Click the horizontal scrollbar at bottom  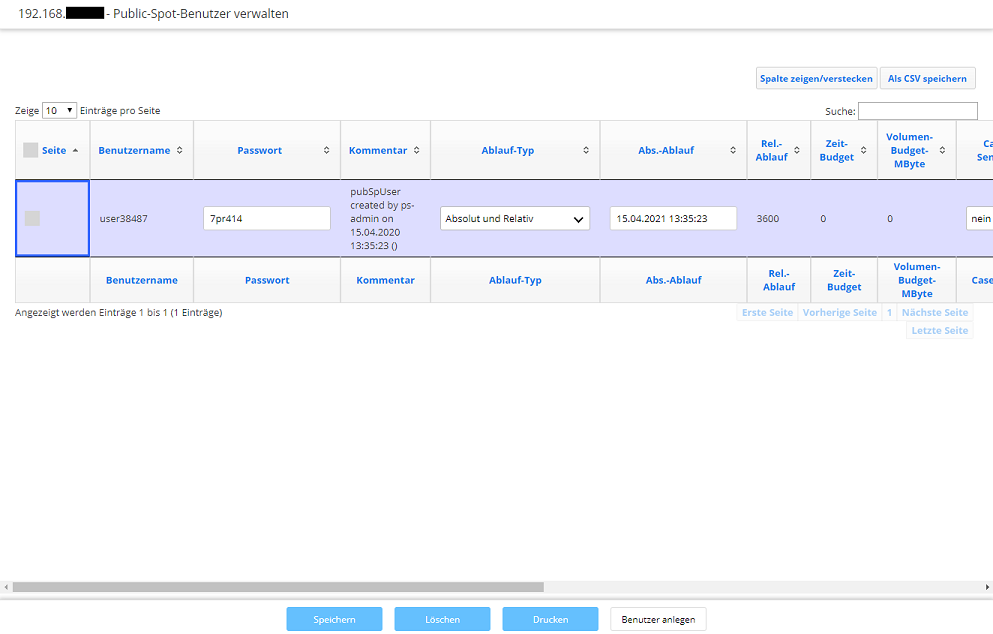(278, 587)
